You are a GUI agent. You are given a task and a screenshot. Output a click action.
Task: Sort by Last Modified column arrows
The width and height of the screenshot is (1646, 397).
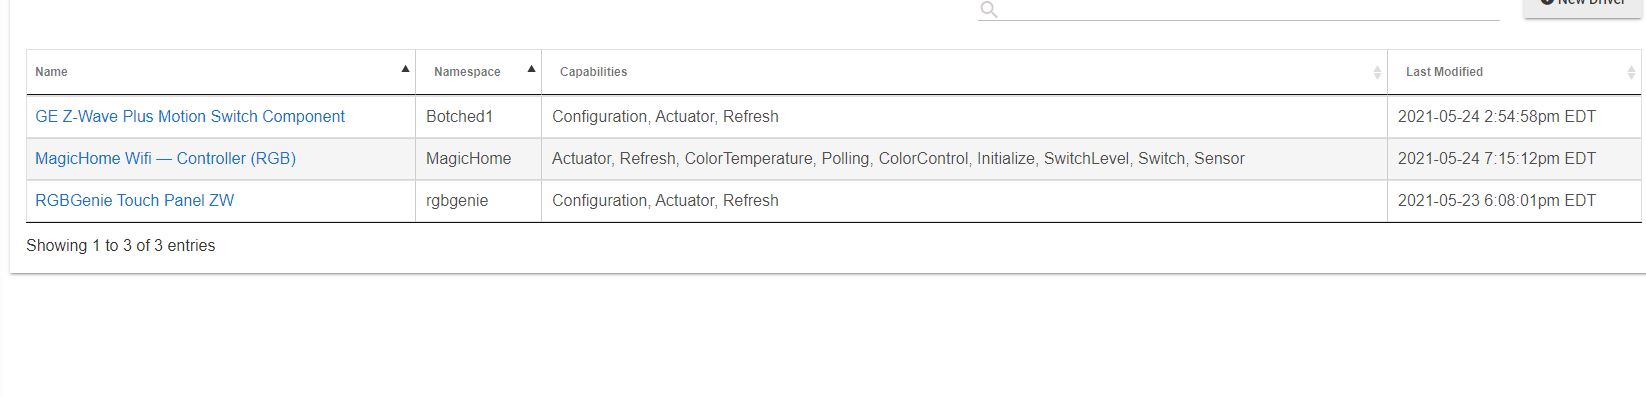1631,72
